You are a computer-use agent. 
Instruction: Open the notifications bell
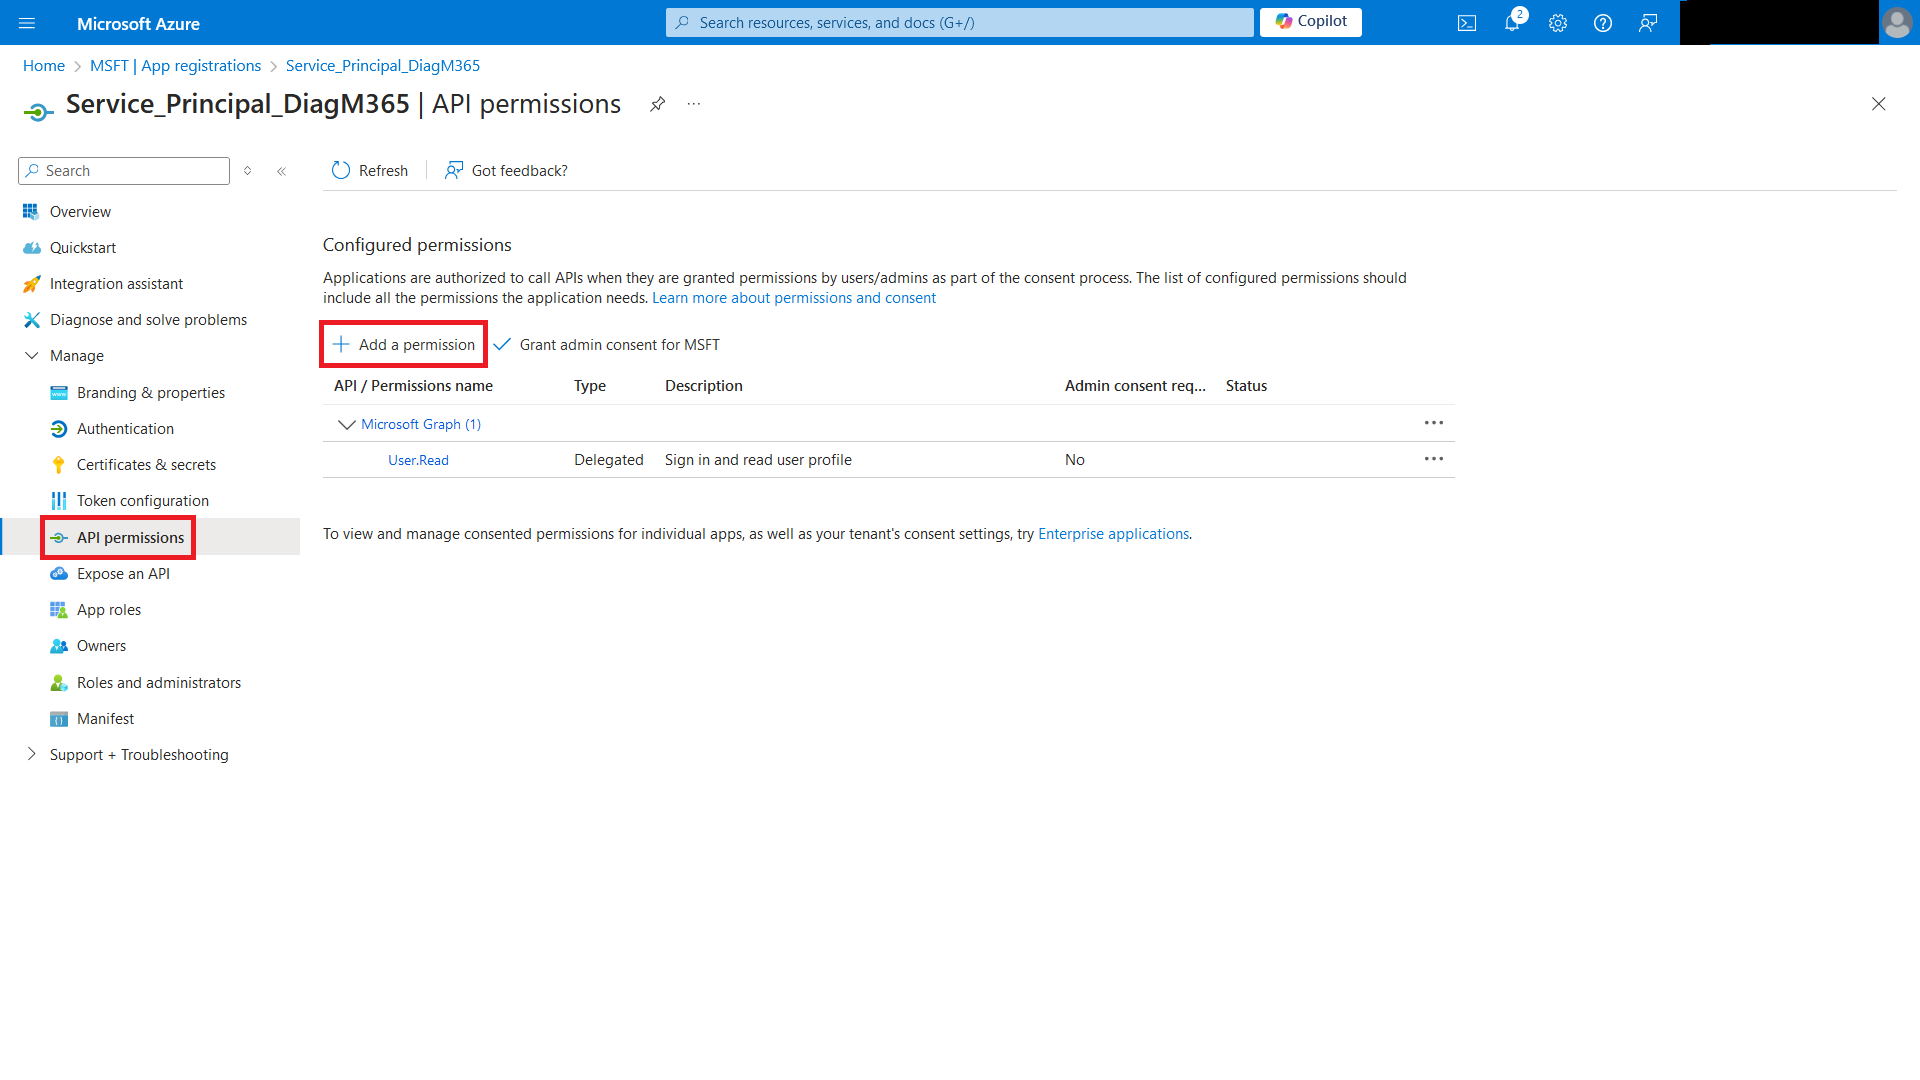(x=1512, y=23)
